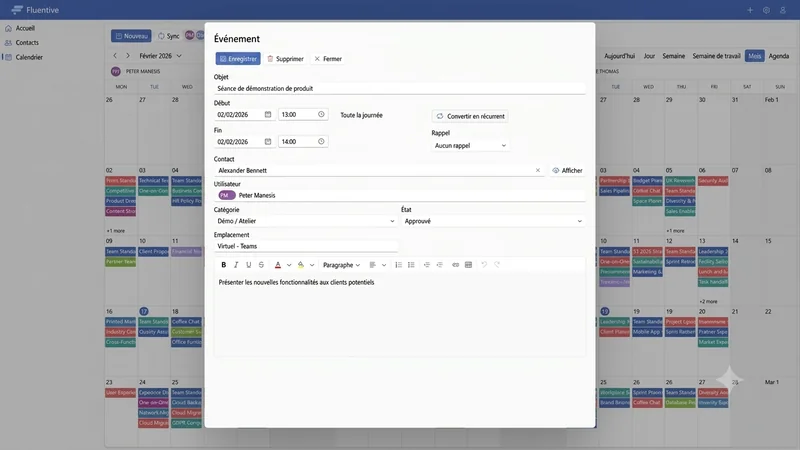Click the Fluentive logo
This screenshot has width=800, height=450.
tap(35, 10)
